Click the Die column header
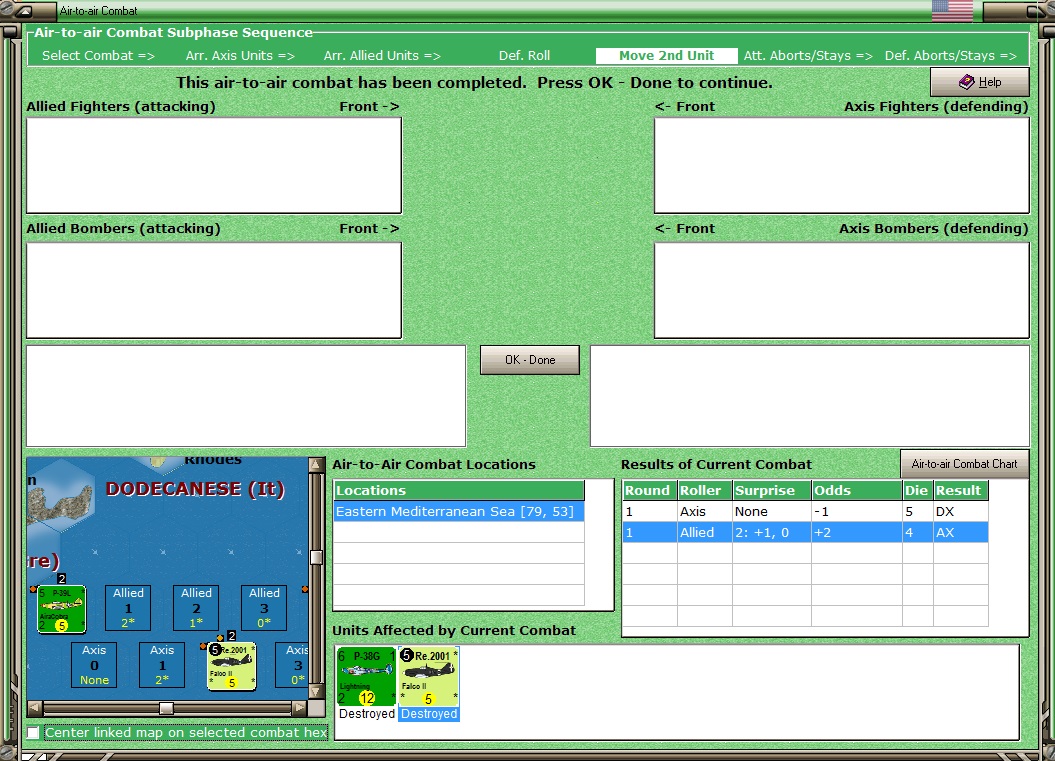The height and width of the screenshot is (761, 1055). click(x=917, y=491)
